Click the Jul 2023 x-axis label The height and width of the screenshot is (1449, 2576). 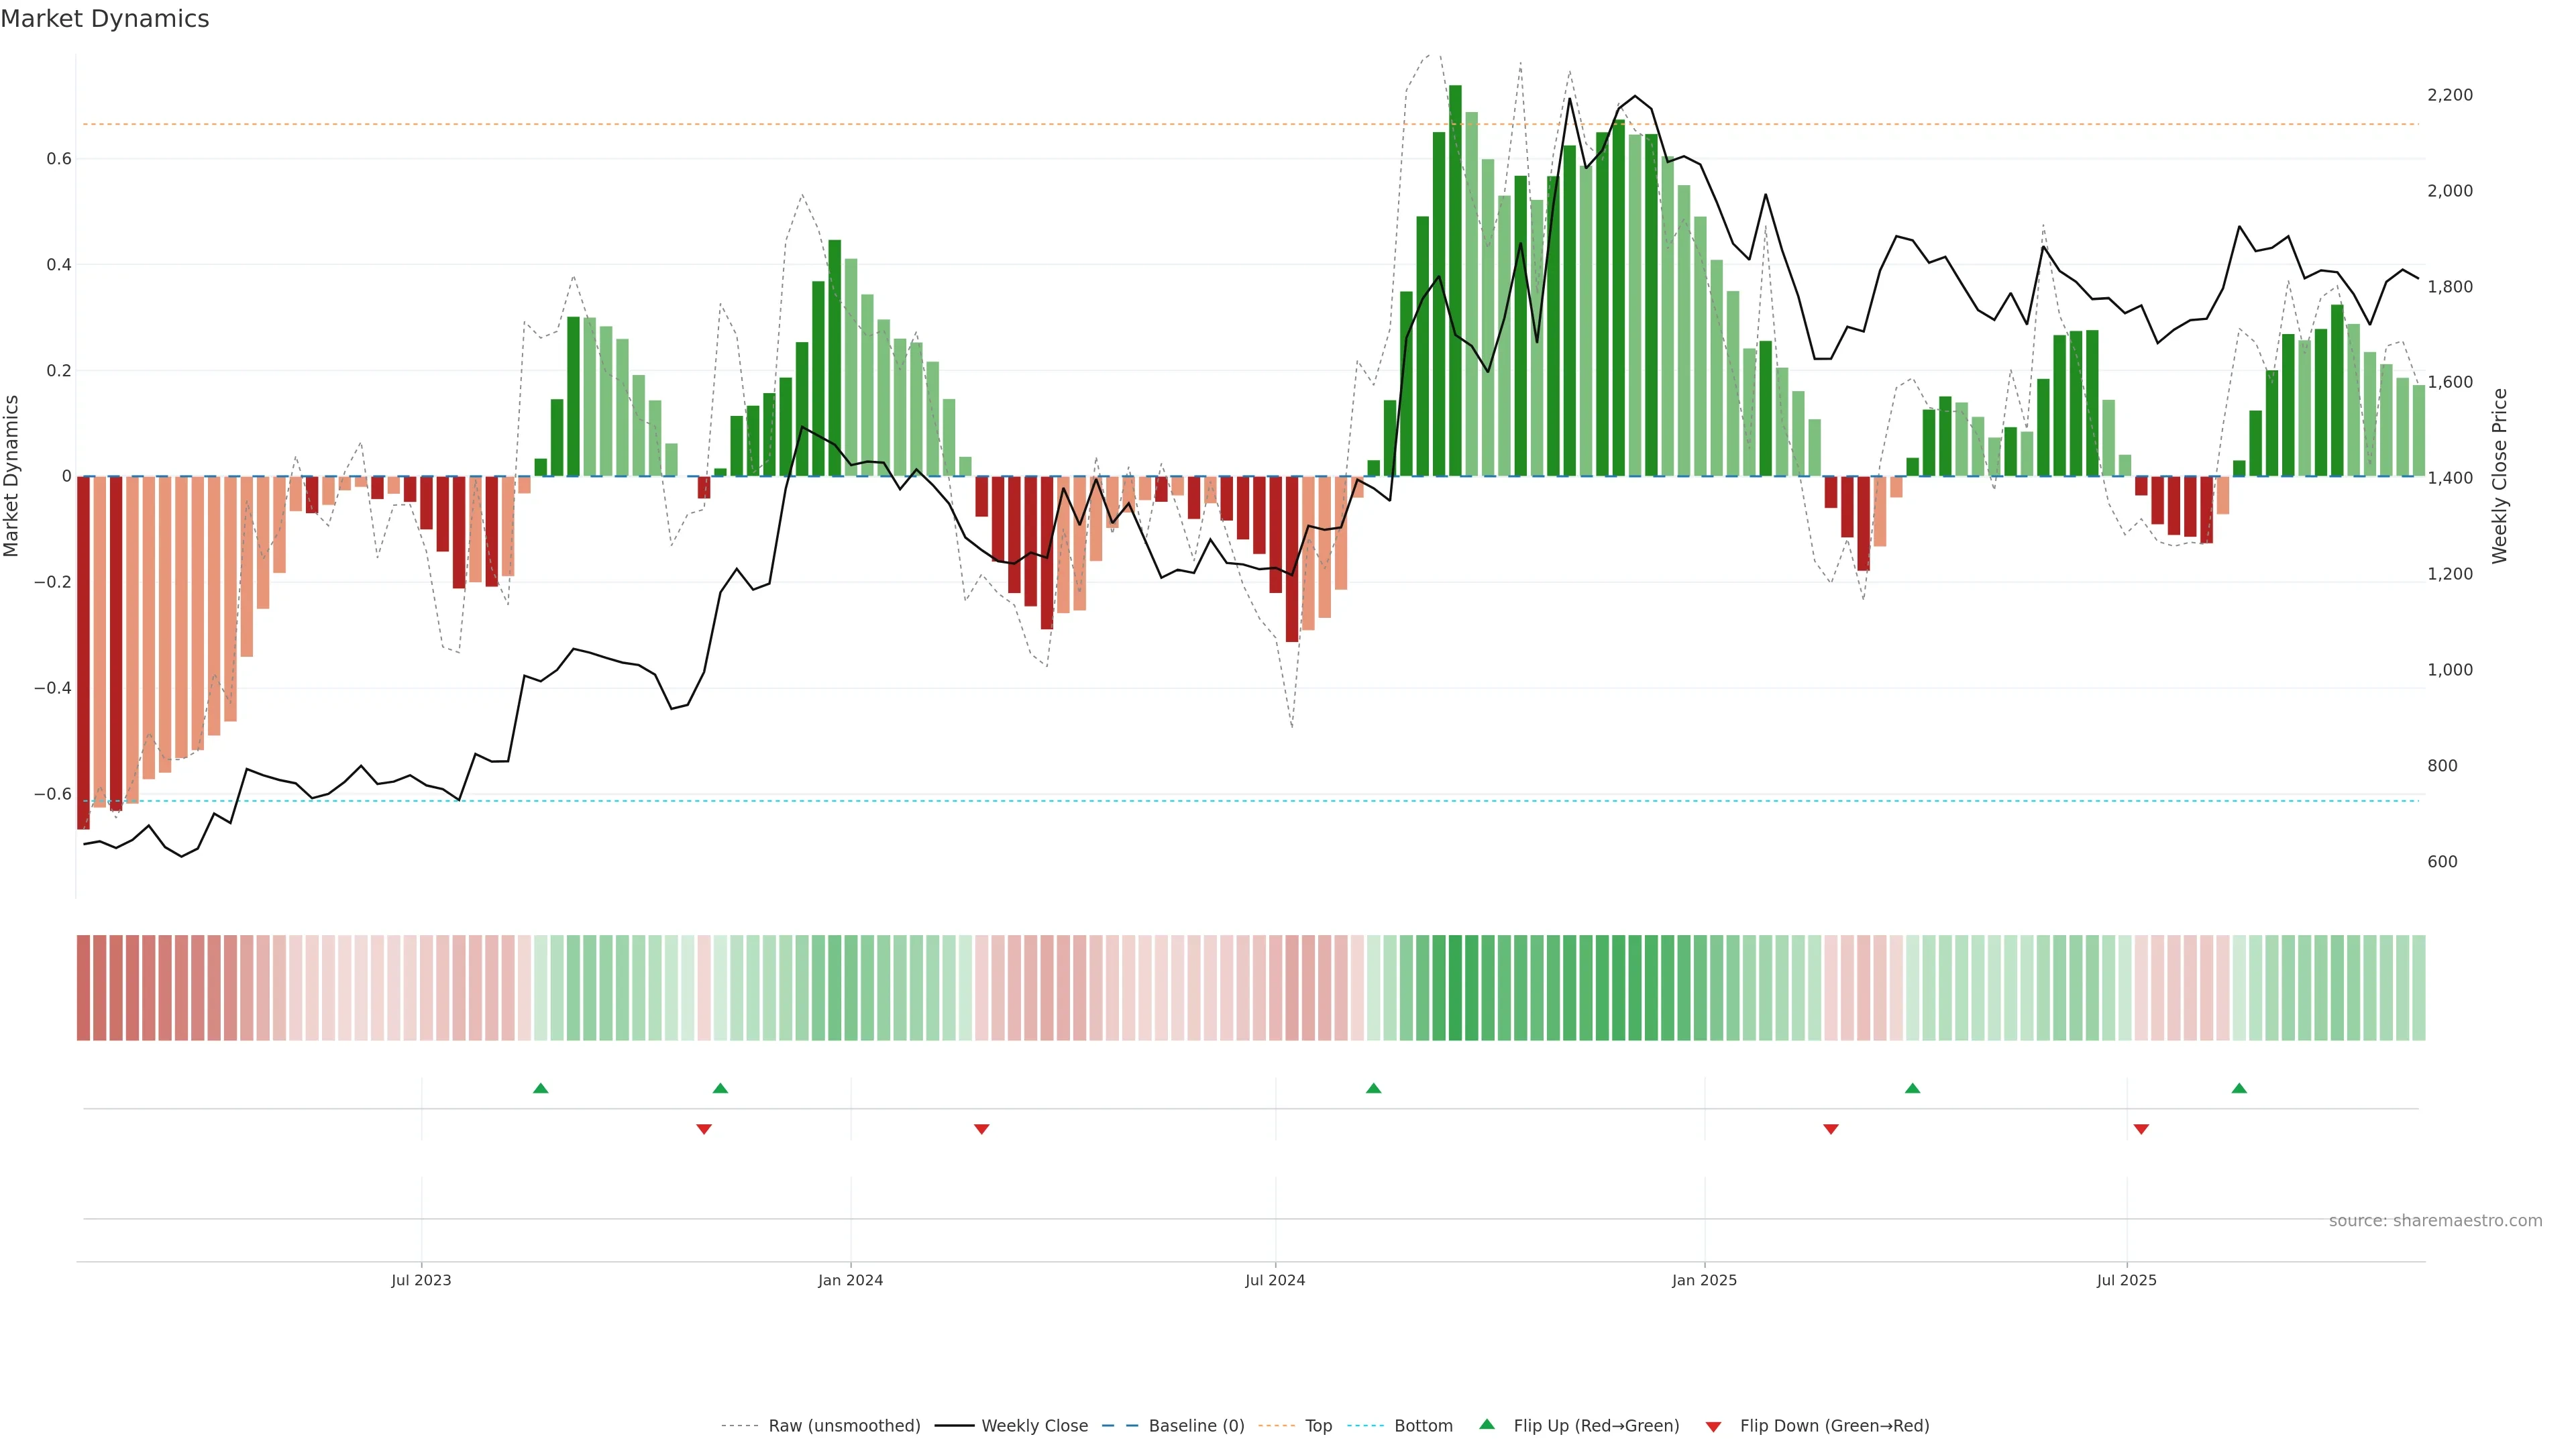[421, 1280]
